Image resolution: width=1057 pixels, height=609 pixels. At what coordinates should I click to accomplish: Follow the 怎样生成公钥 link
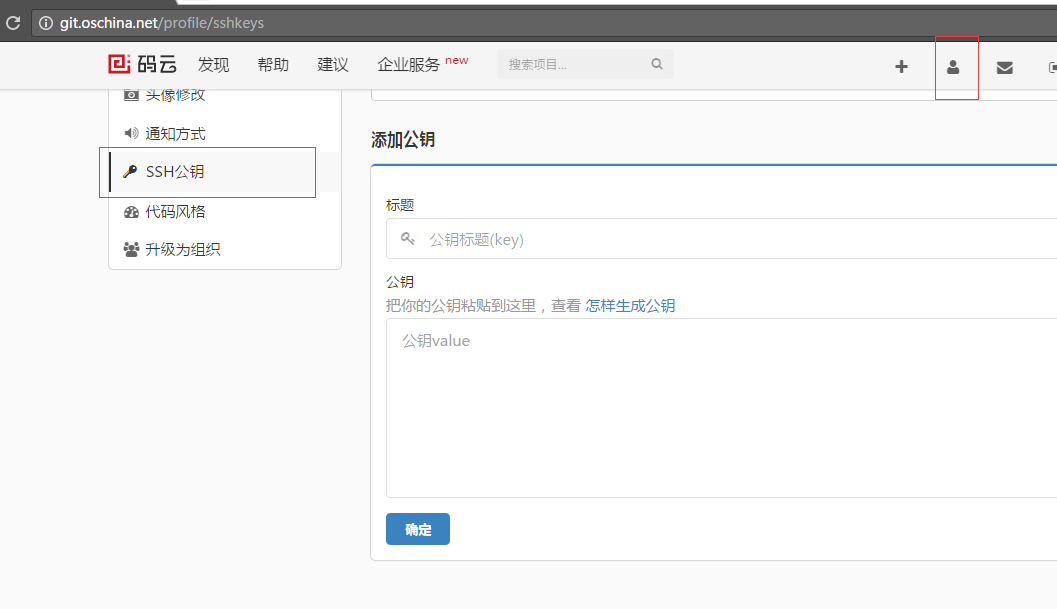630,306
